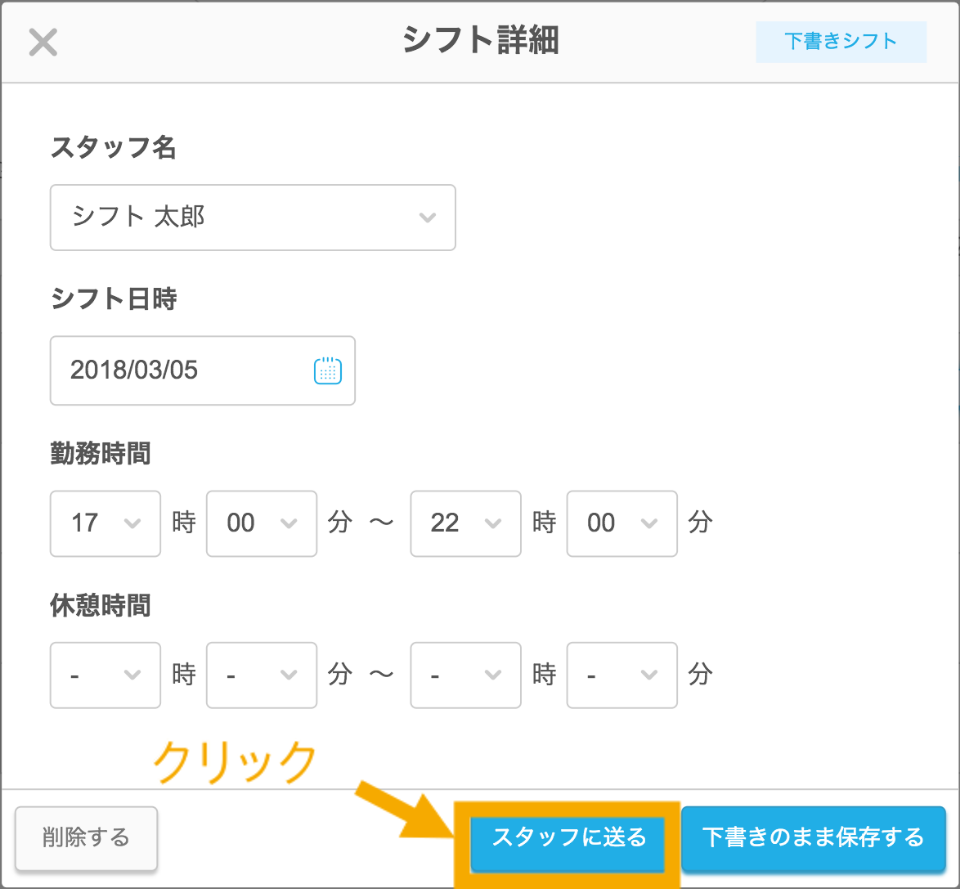
Task: Open the start hour dropdown showing 17
Action: (x=105, y=523)
